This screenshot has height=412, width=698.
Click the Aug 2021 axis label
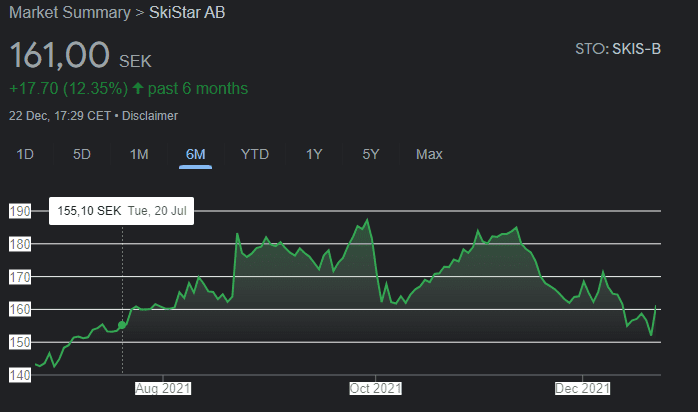click(x=163, y=388)
